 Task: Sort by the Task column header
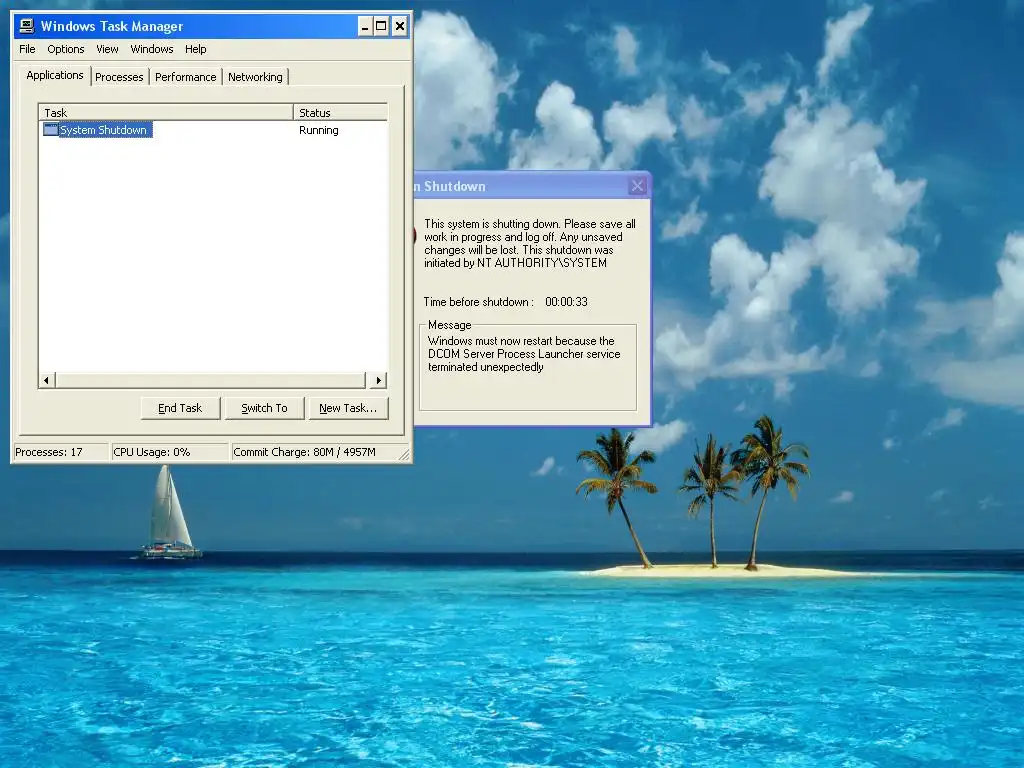166,112
